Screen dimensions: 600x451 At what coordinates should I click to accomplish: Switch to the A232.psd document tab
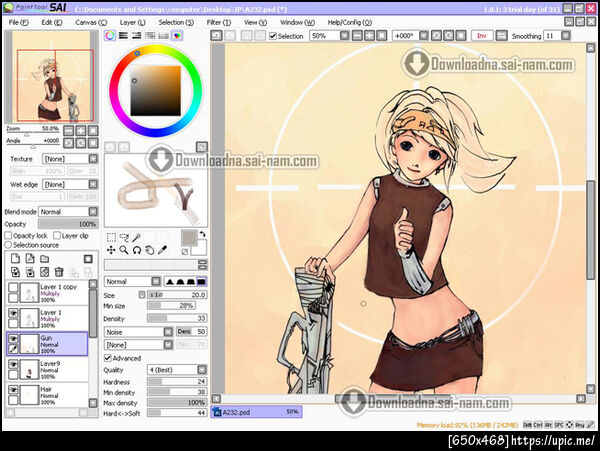(256, 412)
